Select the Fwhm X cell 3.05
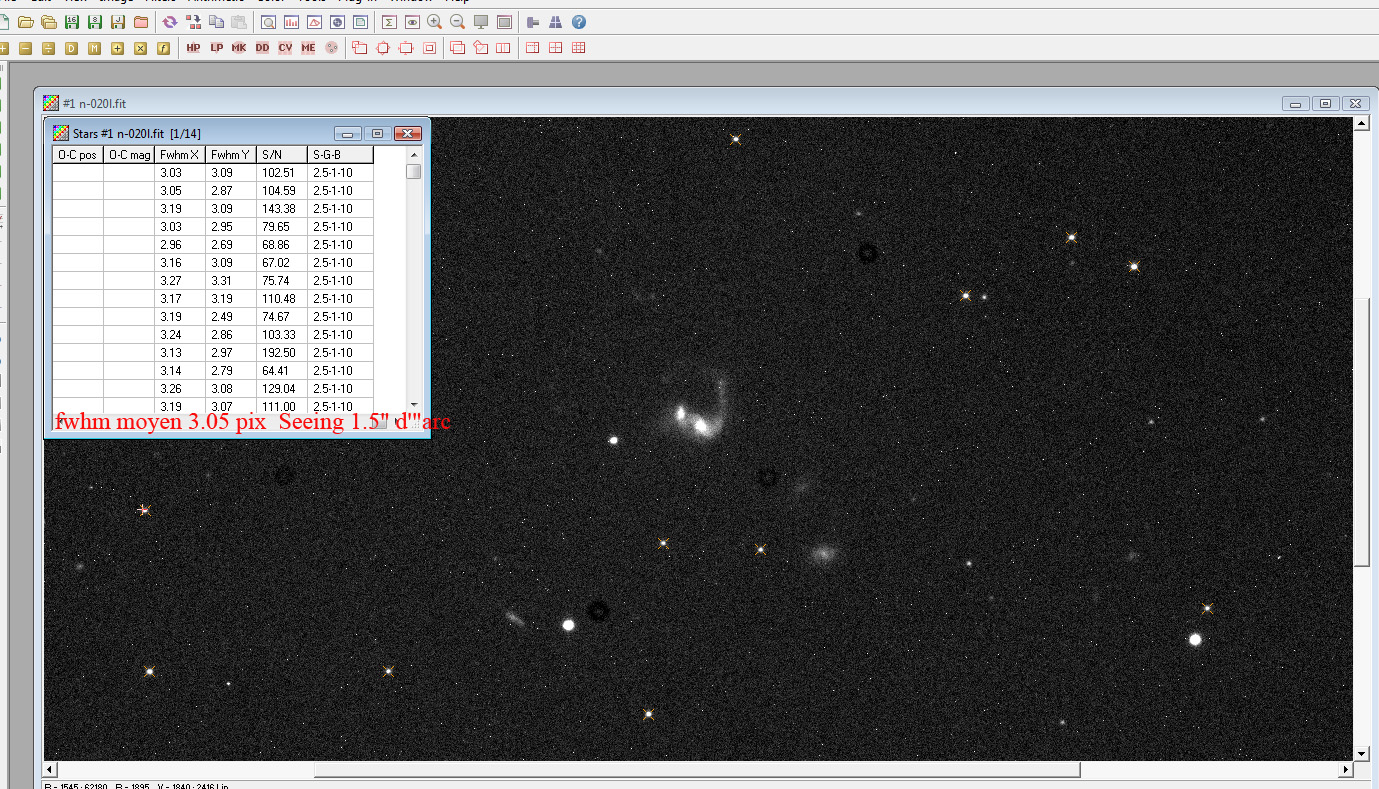 pos(181,191)
